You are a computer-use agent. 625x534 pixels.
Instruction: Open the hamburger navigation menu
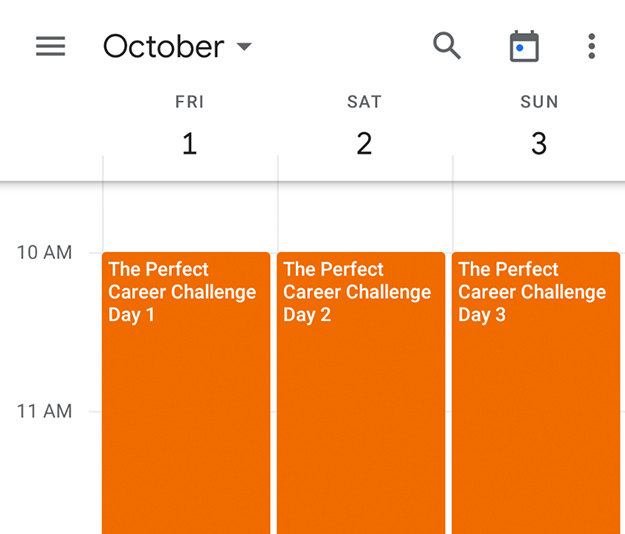[51, 46]
